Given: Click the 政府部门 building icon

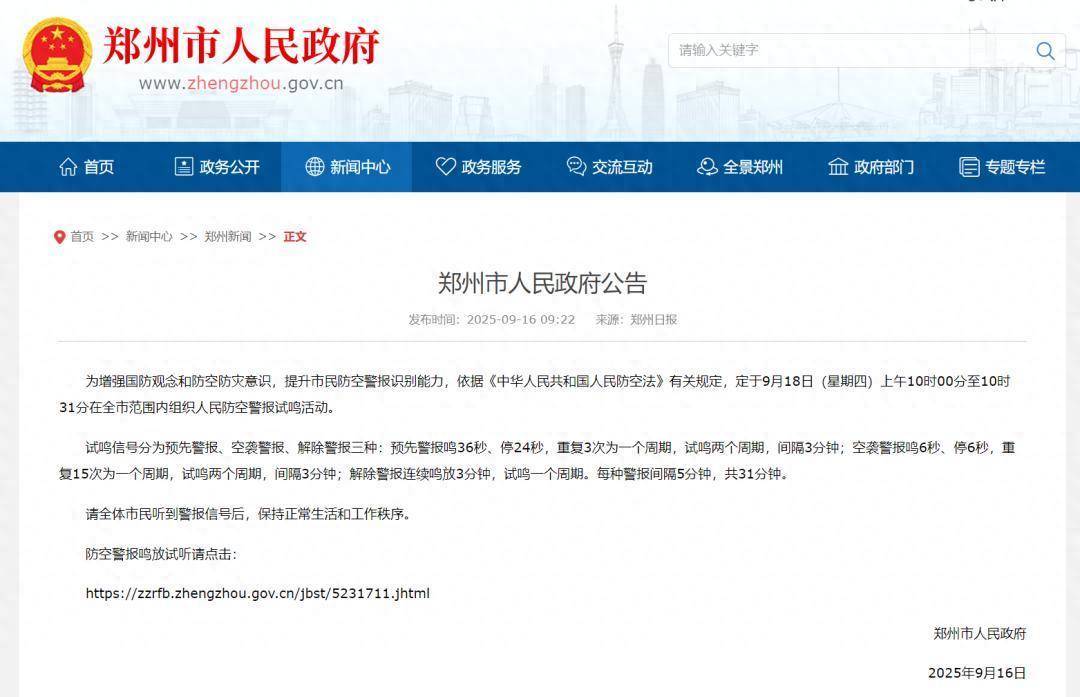Looking at the screenshot, I should 838,167.
